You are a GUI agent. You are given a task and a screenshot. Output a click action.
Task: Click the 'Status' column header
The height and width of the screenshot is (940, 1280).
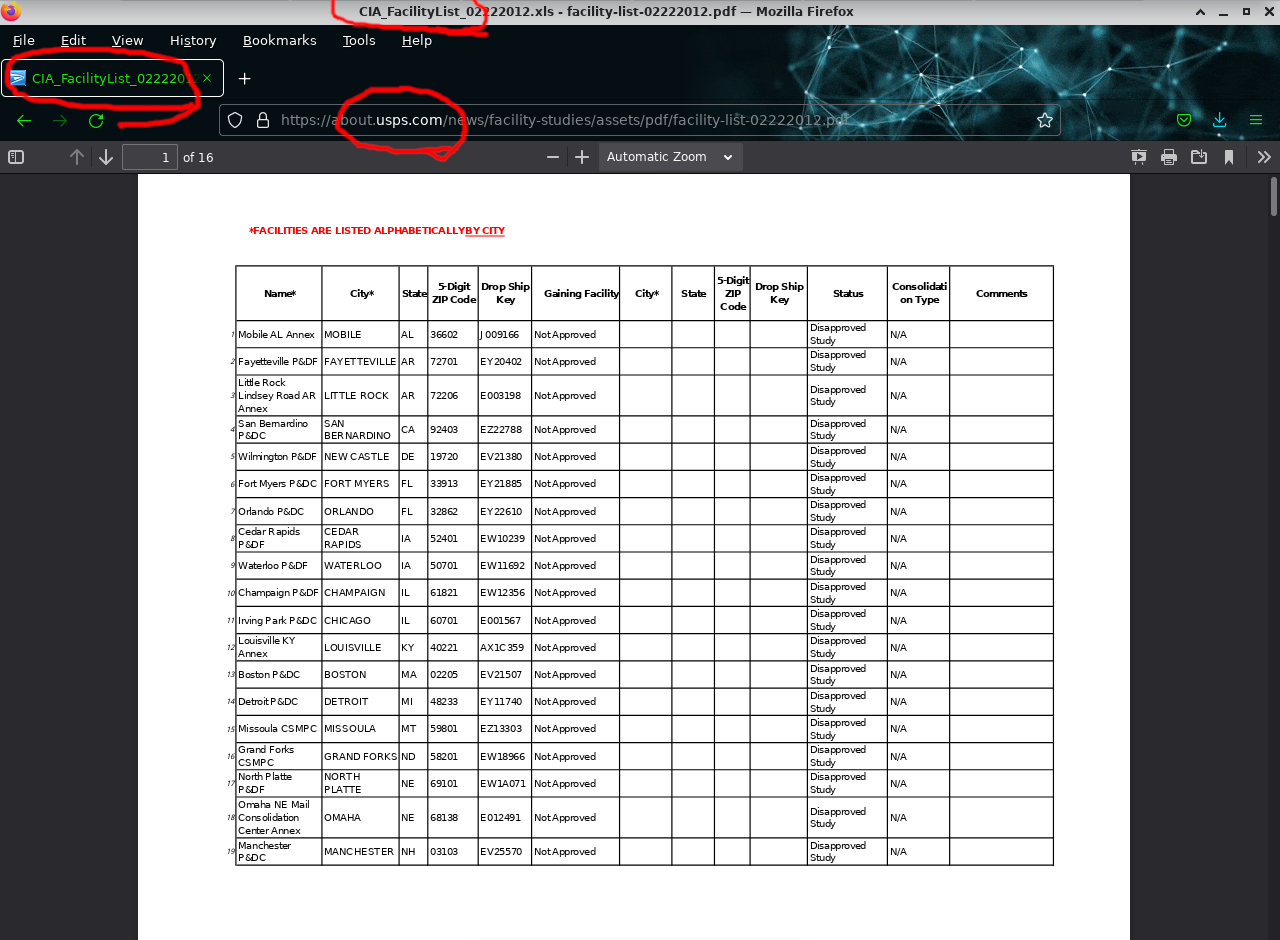point(848,294)
